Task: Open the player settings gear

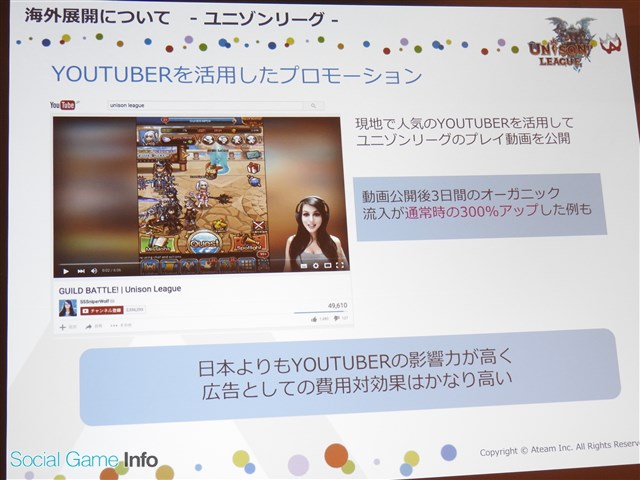Action: tap(316, 266)
